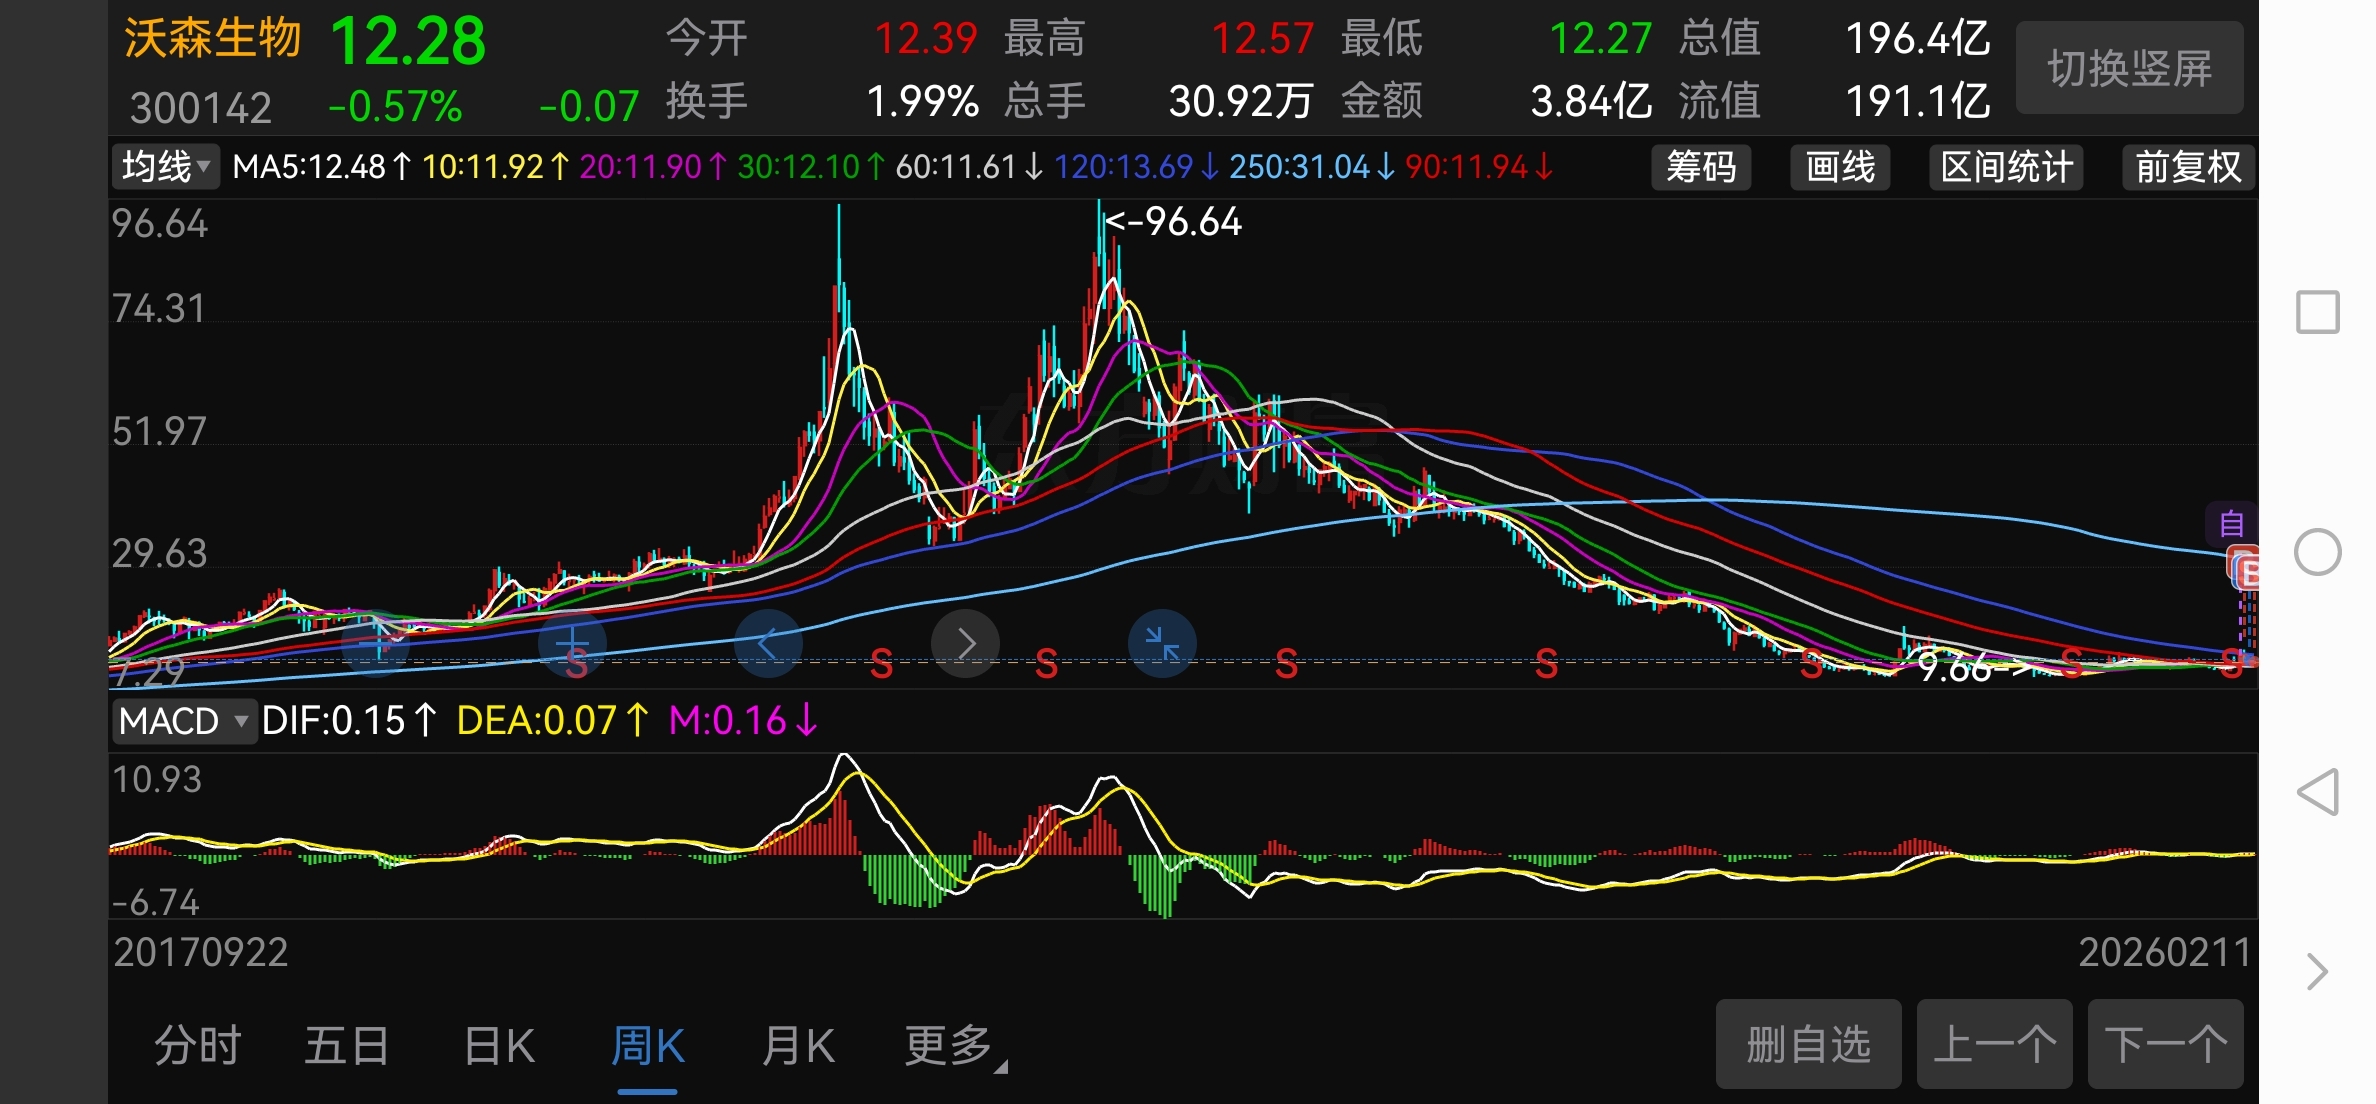This screenshot has height=1104, width=2376.
Task: Toggle the 筹码 chip distribution view
Action: (x=1700, y=167)
